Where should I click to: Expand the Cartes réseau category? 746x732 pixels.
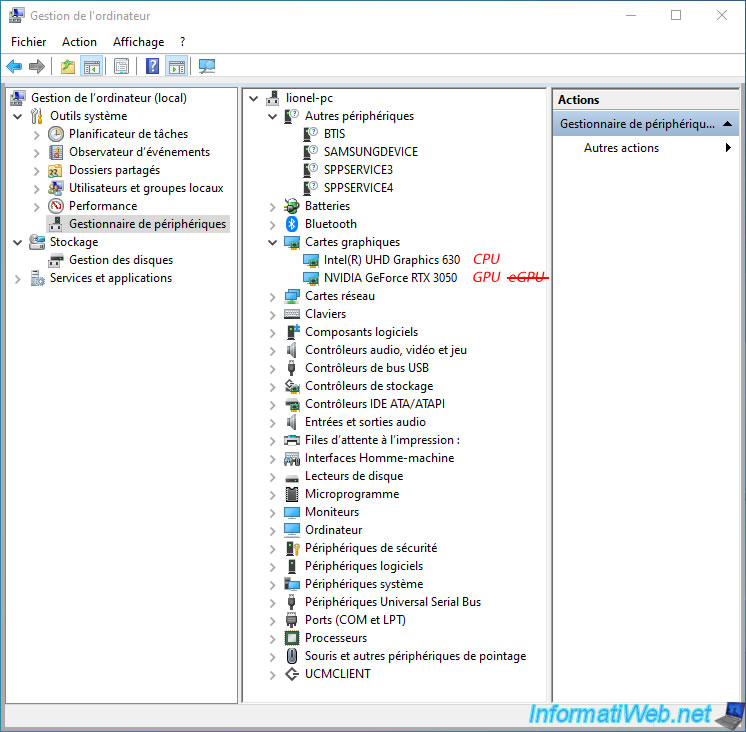pos(272,297)
